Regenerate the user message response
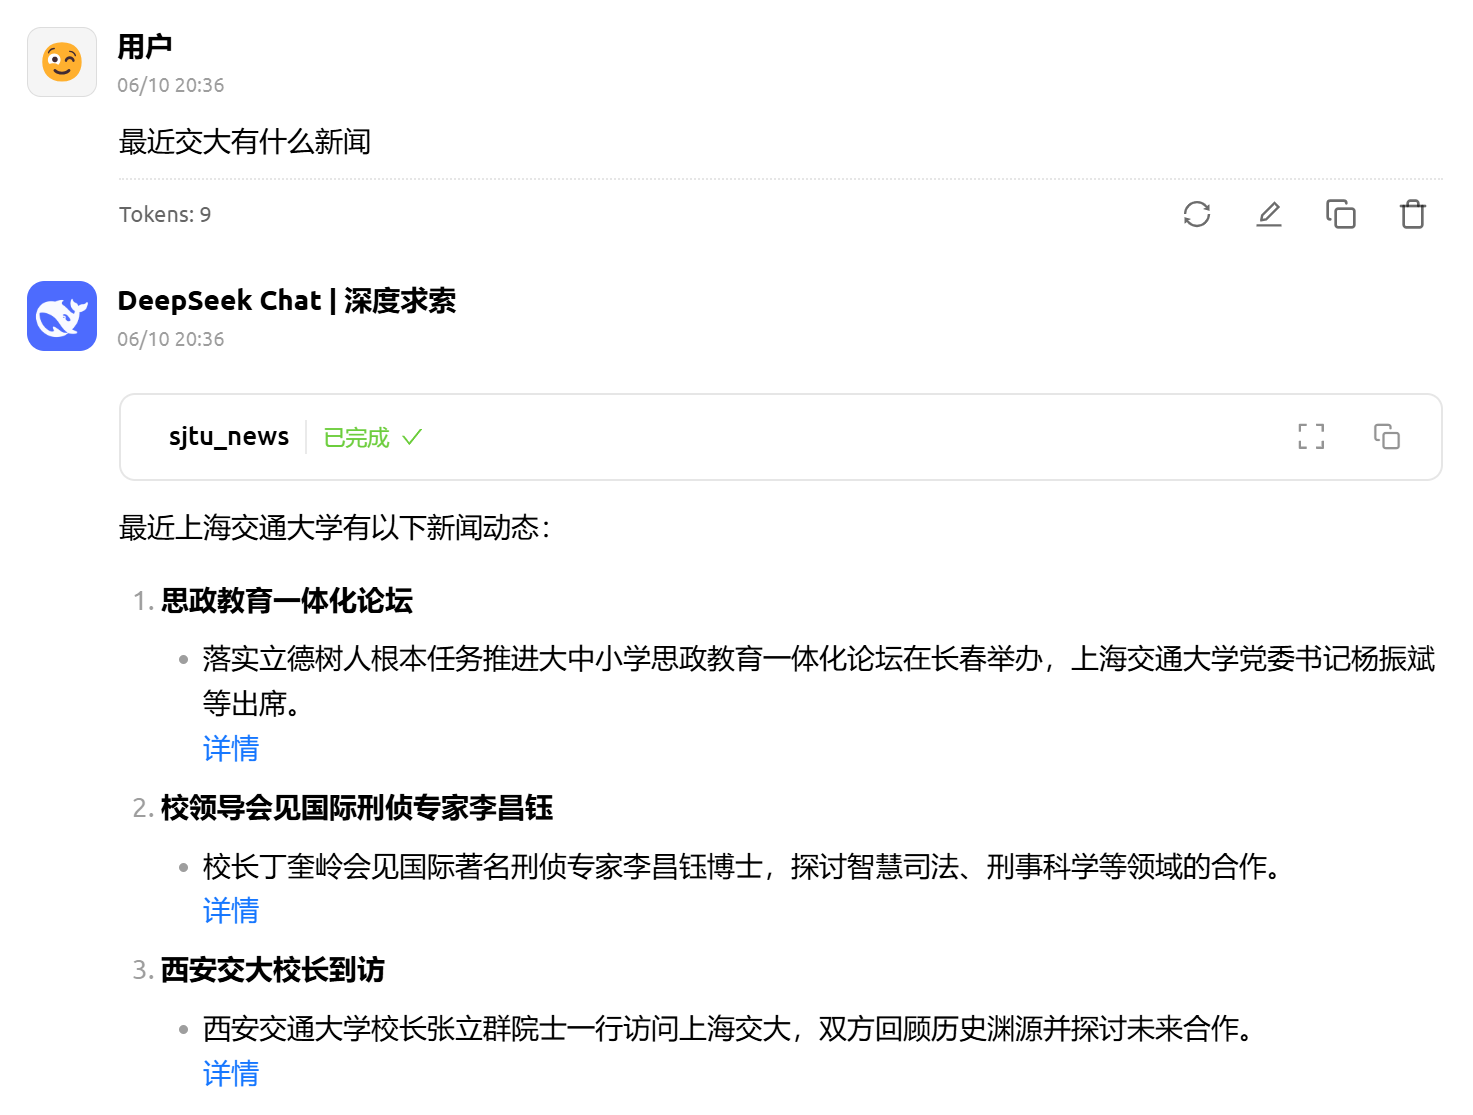This screenshot has height=1115, width=1473. (1197, 214)
